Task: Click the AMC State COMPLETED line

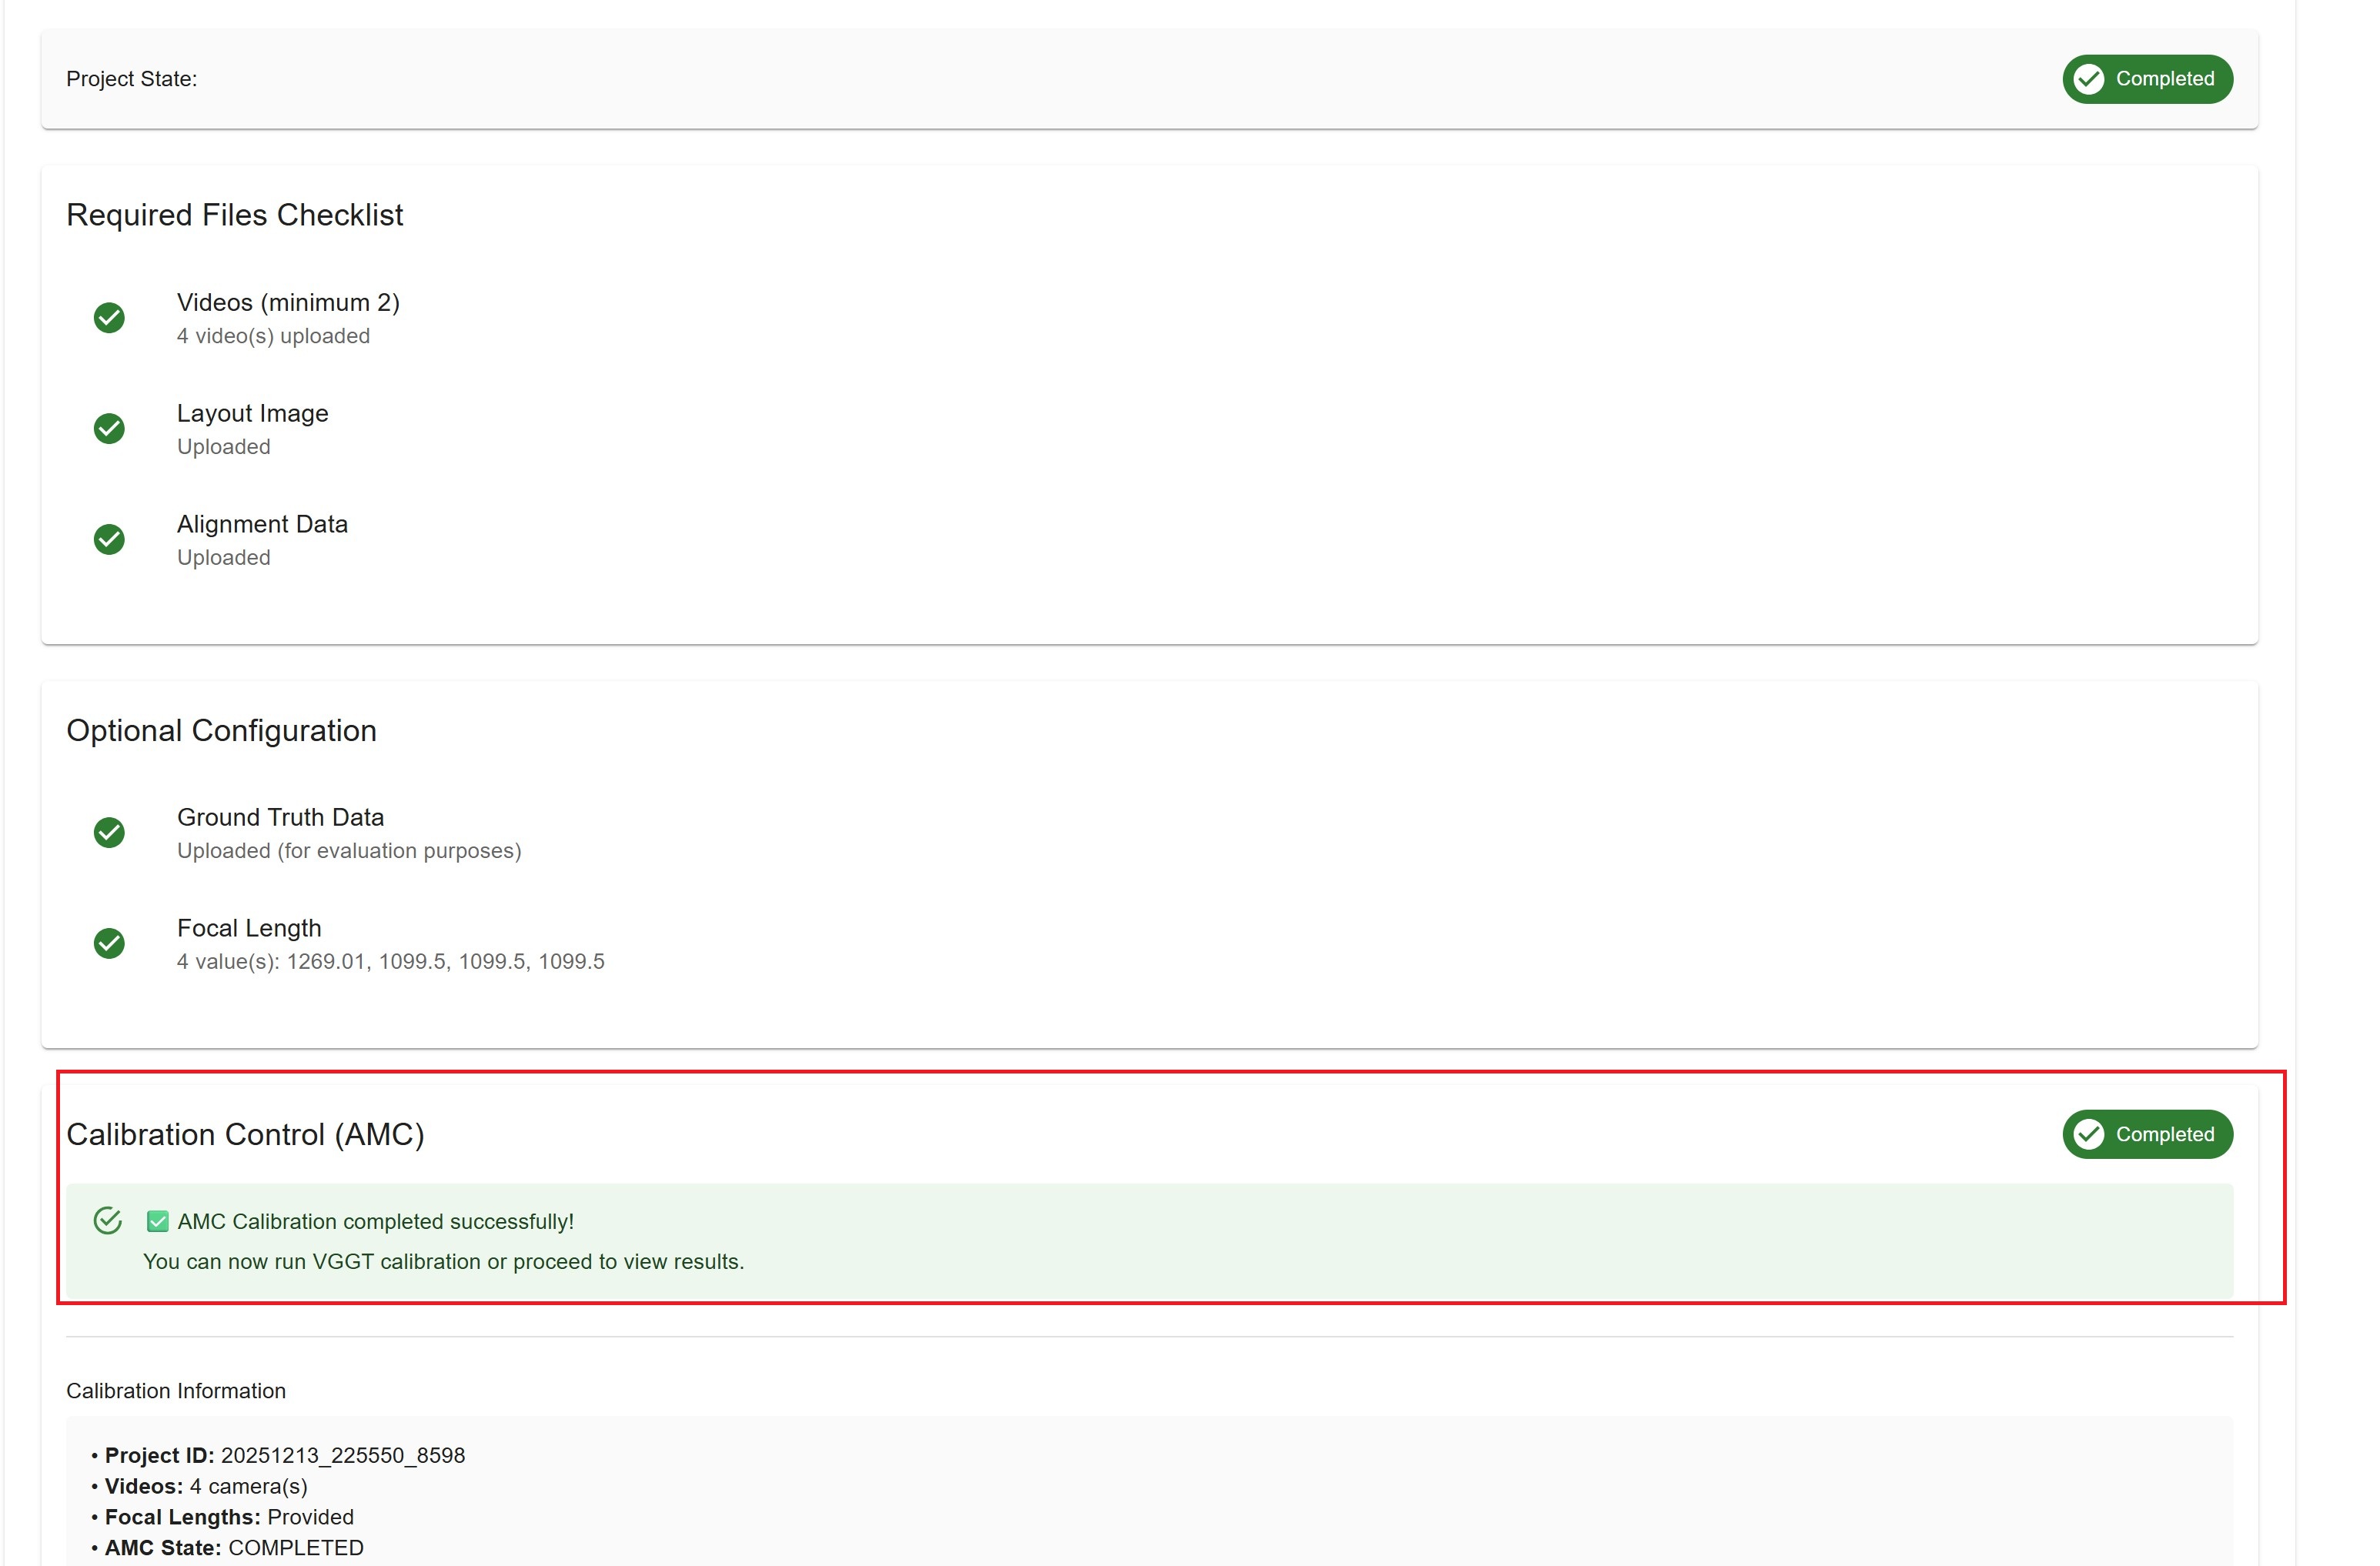Action: [x=234, y=1548]
